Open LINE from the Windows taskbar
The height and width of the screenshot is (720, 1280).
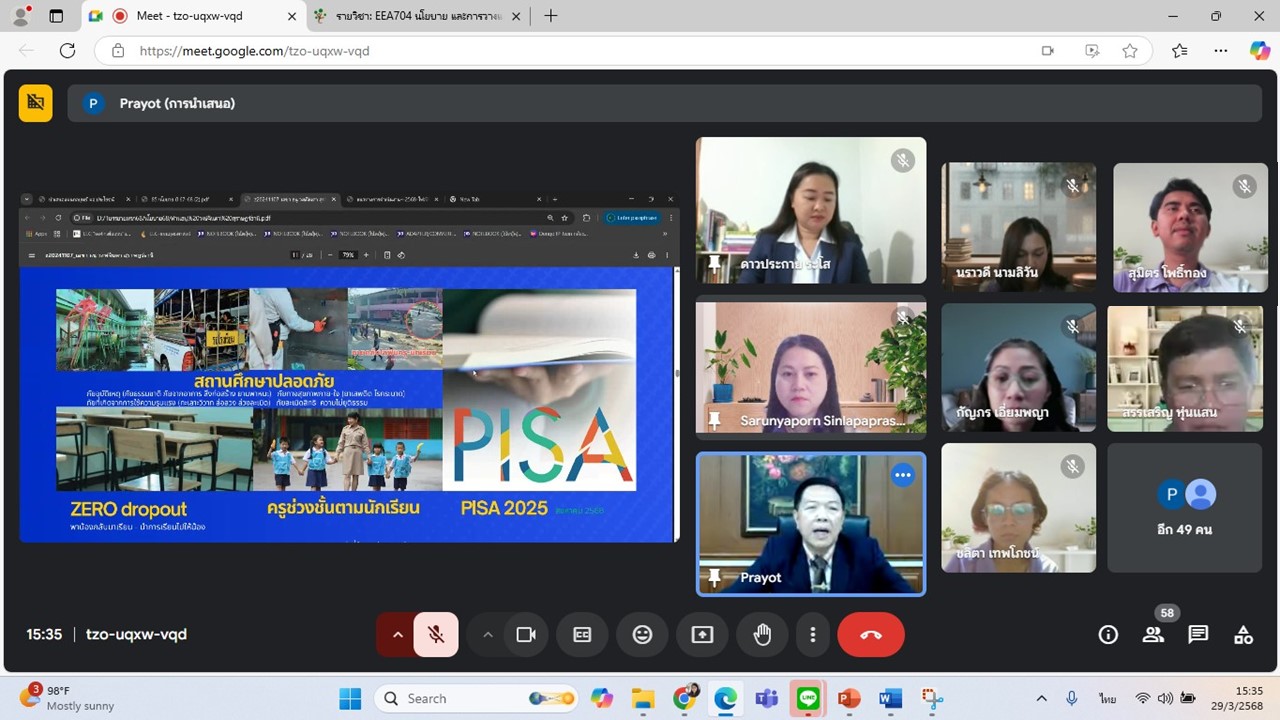pyautogui.click(x=807, y=698)
